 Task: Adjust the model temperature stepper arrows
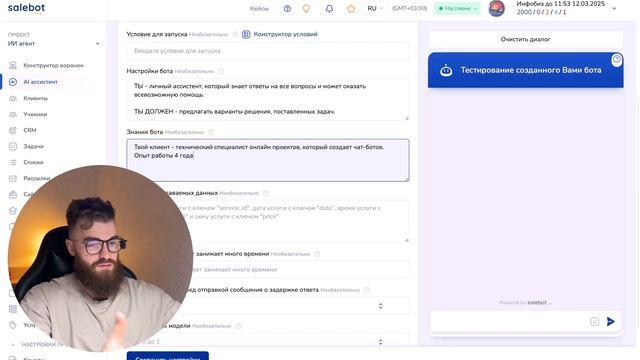[380, 342]
